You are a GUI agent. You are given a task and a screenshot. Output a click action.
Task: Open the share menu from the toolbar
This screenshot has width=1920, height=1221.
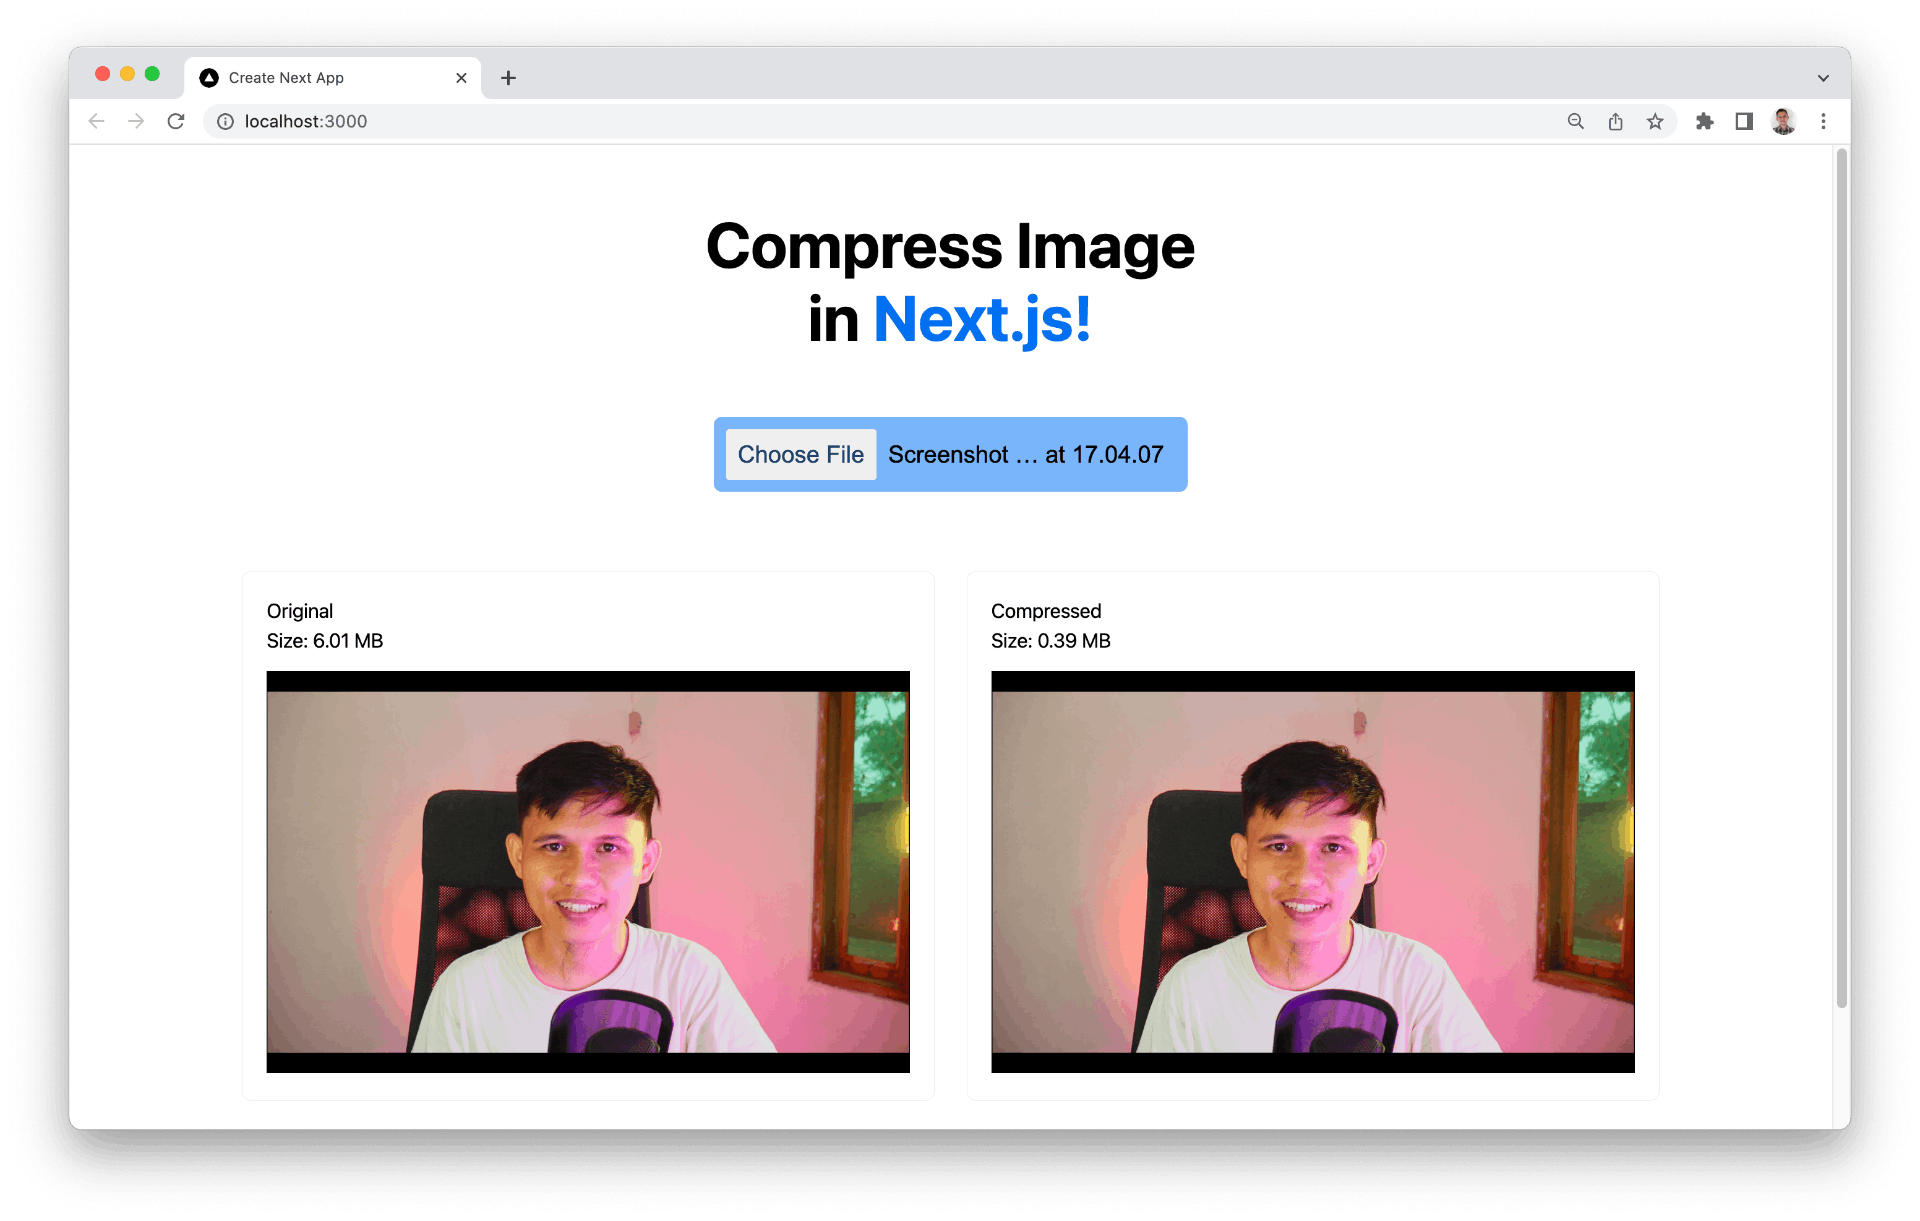[1616, 121]
